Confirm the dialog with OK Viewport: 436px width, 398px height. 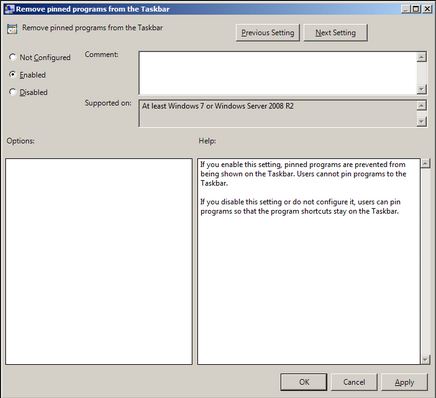[304, 382]
